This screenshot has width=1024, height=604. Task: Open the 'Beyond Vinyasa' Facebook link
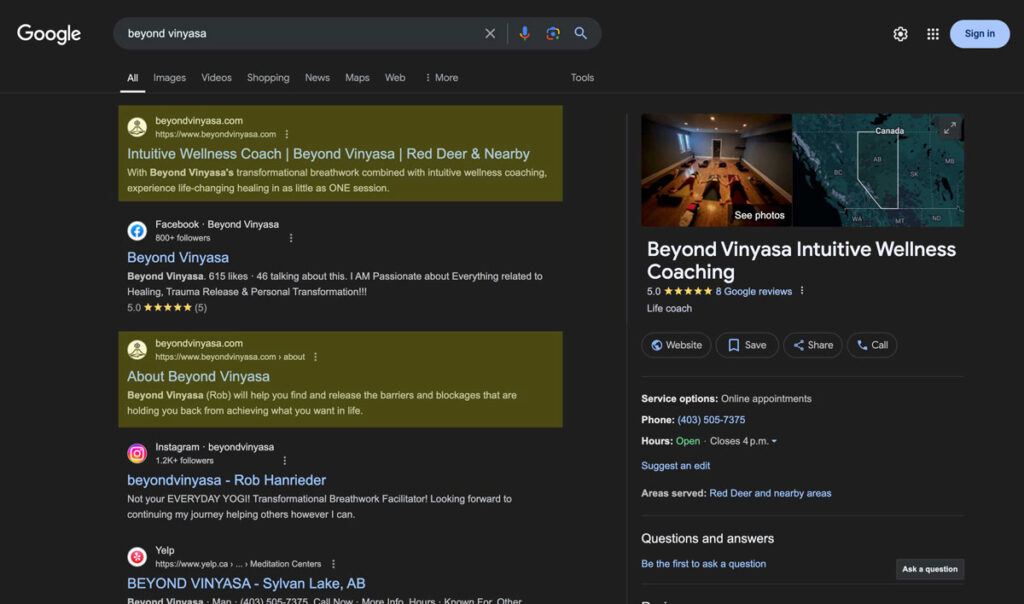[x=178, y=258]
